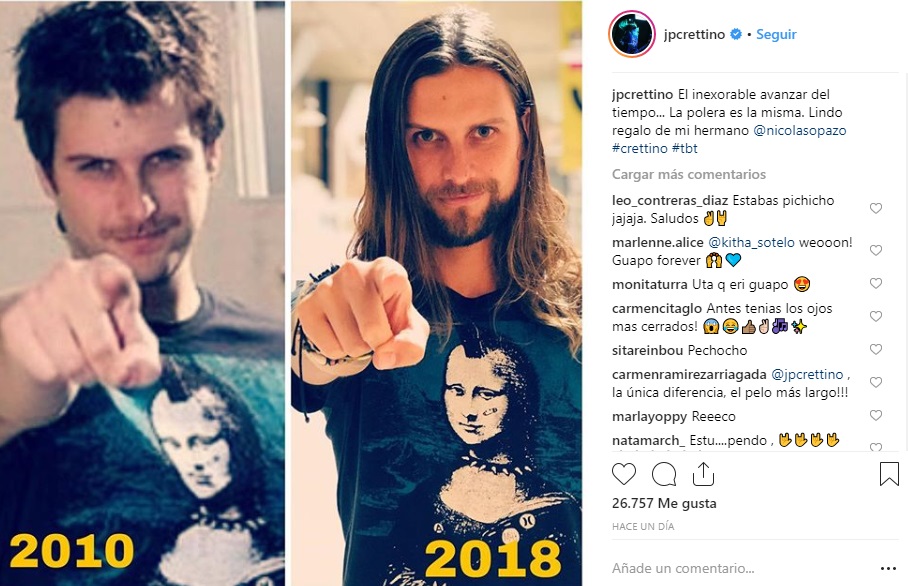This screenshot has width=908, height=586.
Task: Like marlayoppy's comment heart
Action: [x=876, y=415]
